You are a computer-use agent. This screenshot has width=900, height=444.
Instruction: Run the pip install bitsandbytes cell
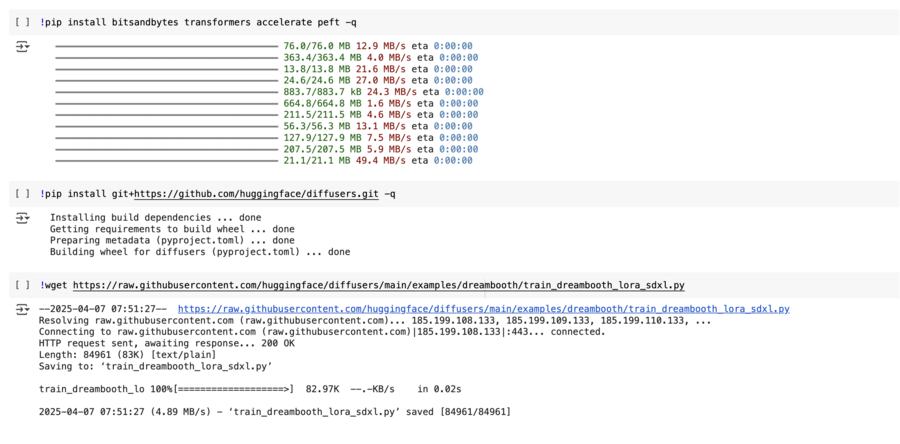23,22
